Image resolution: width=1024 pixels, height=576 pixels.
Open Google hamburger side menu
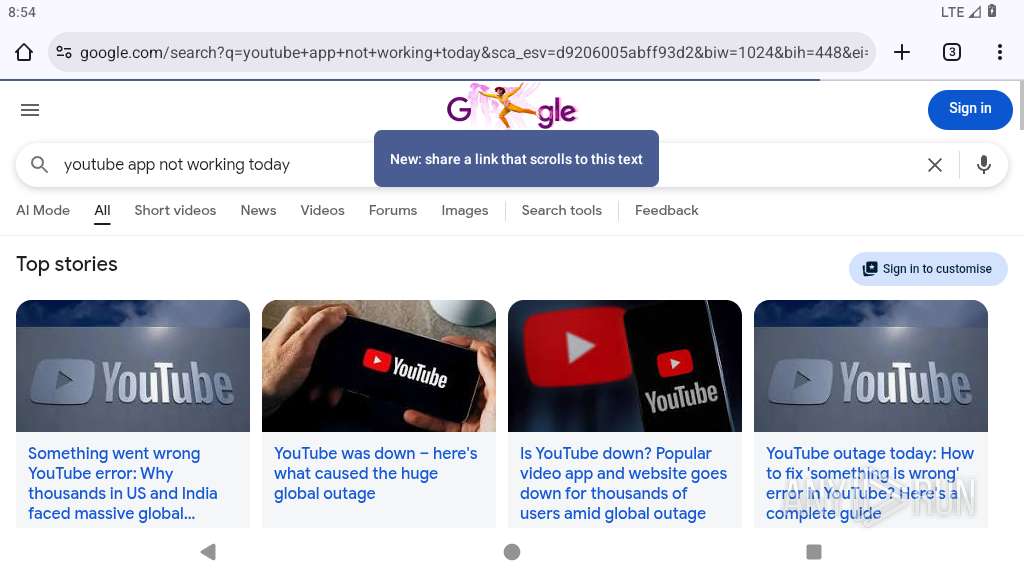tap(30, 110)
